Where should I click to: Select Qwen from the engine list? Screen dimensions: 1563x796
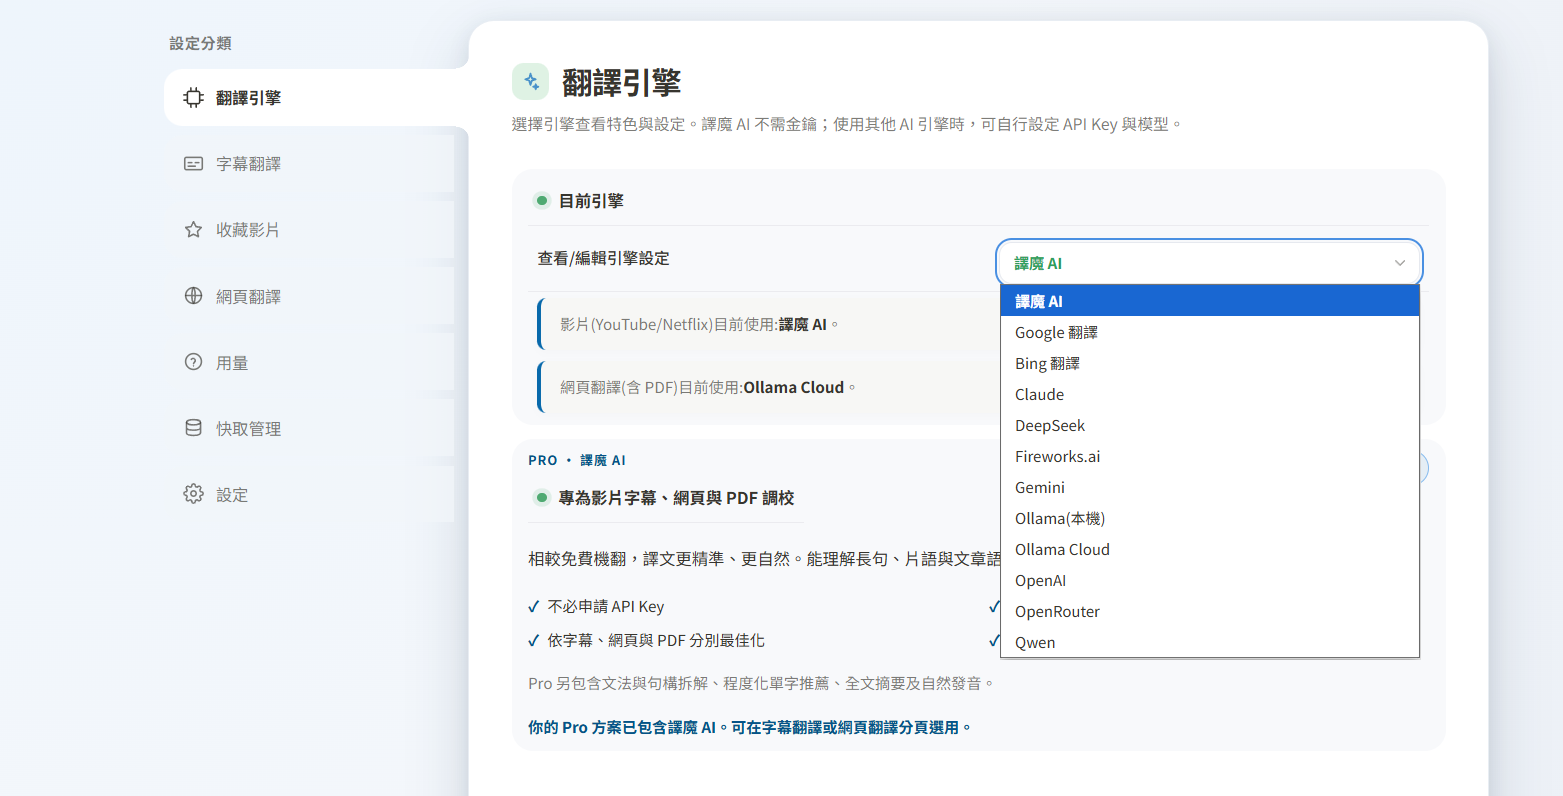click(1210, 642)
